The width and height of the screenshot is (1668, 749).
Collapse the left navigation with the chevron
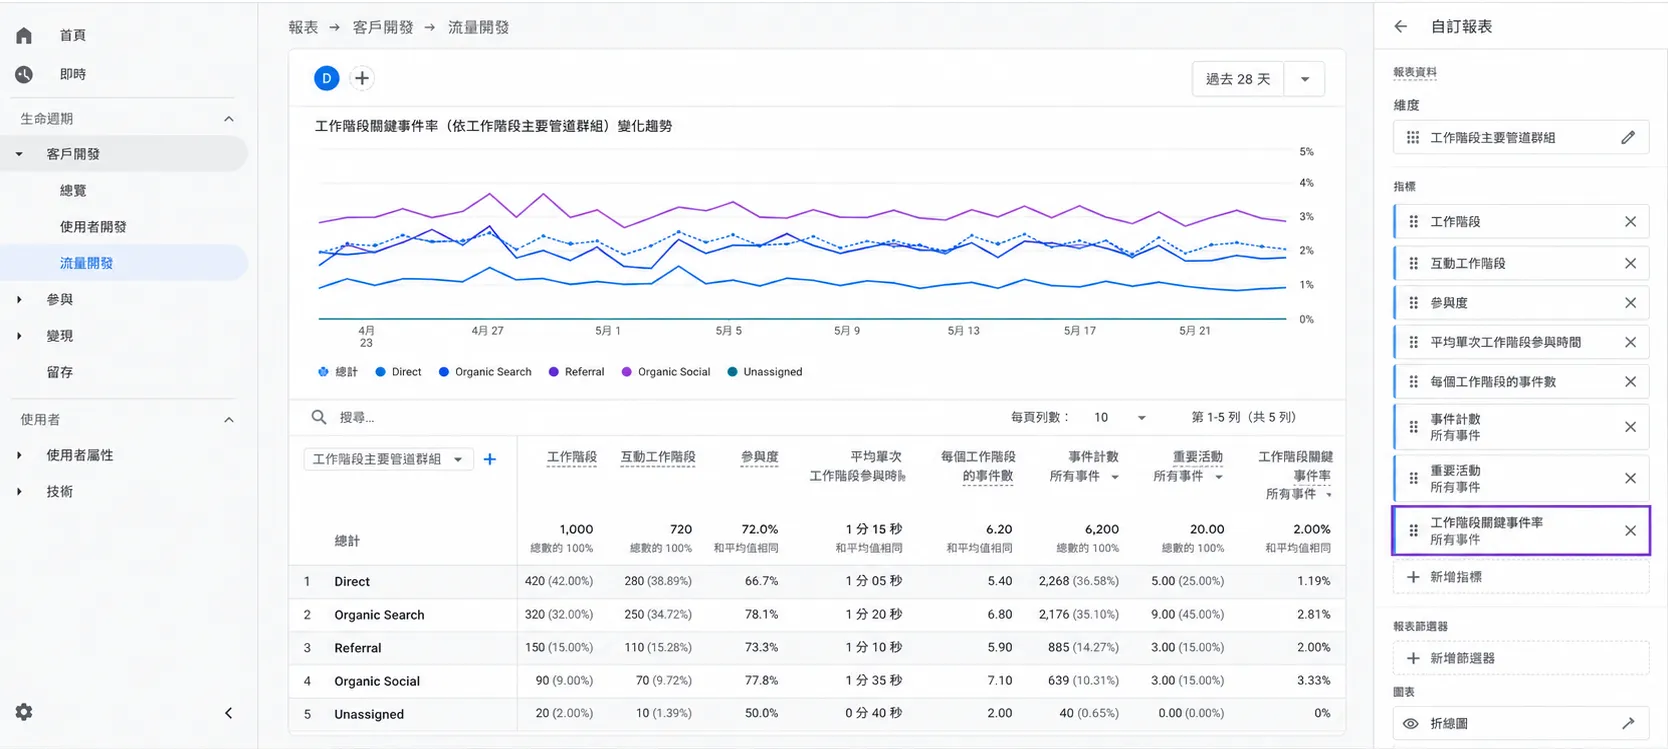point(228,713)
